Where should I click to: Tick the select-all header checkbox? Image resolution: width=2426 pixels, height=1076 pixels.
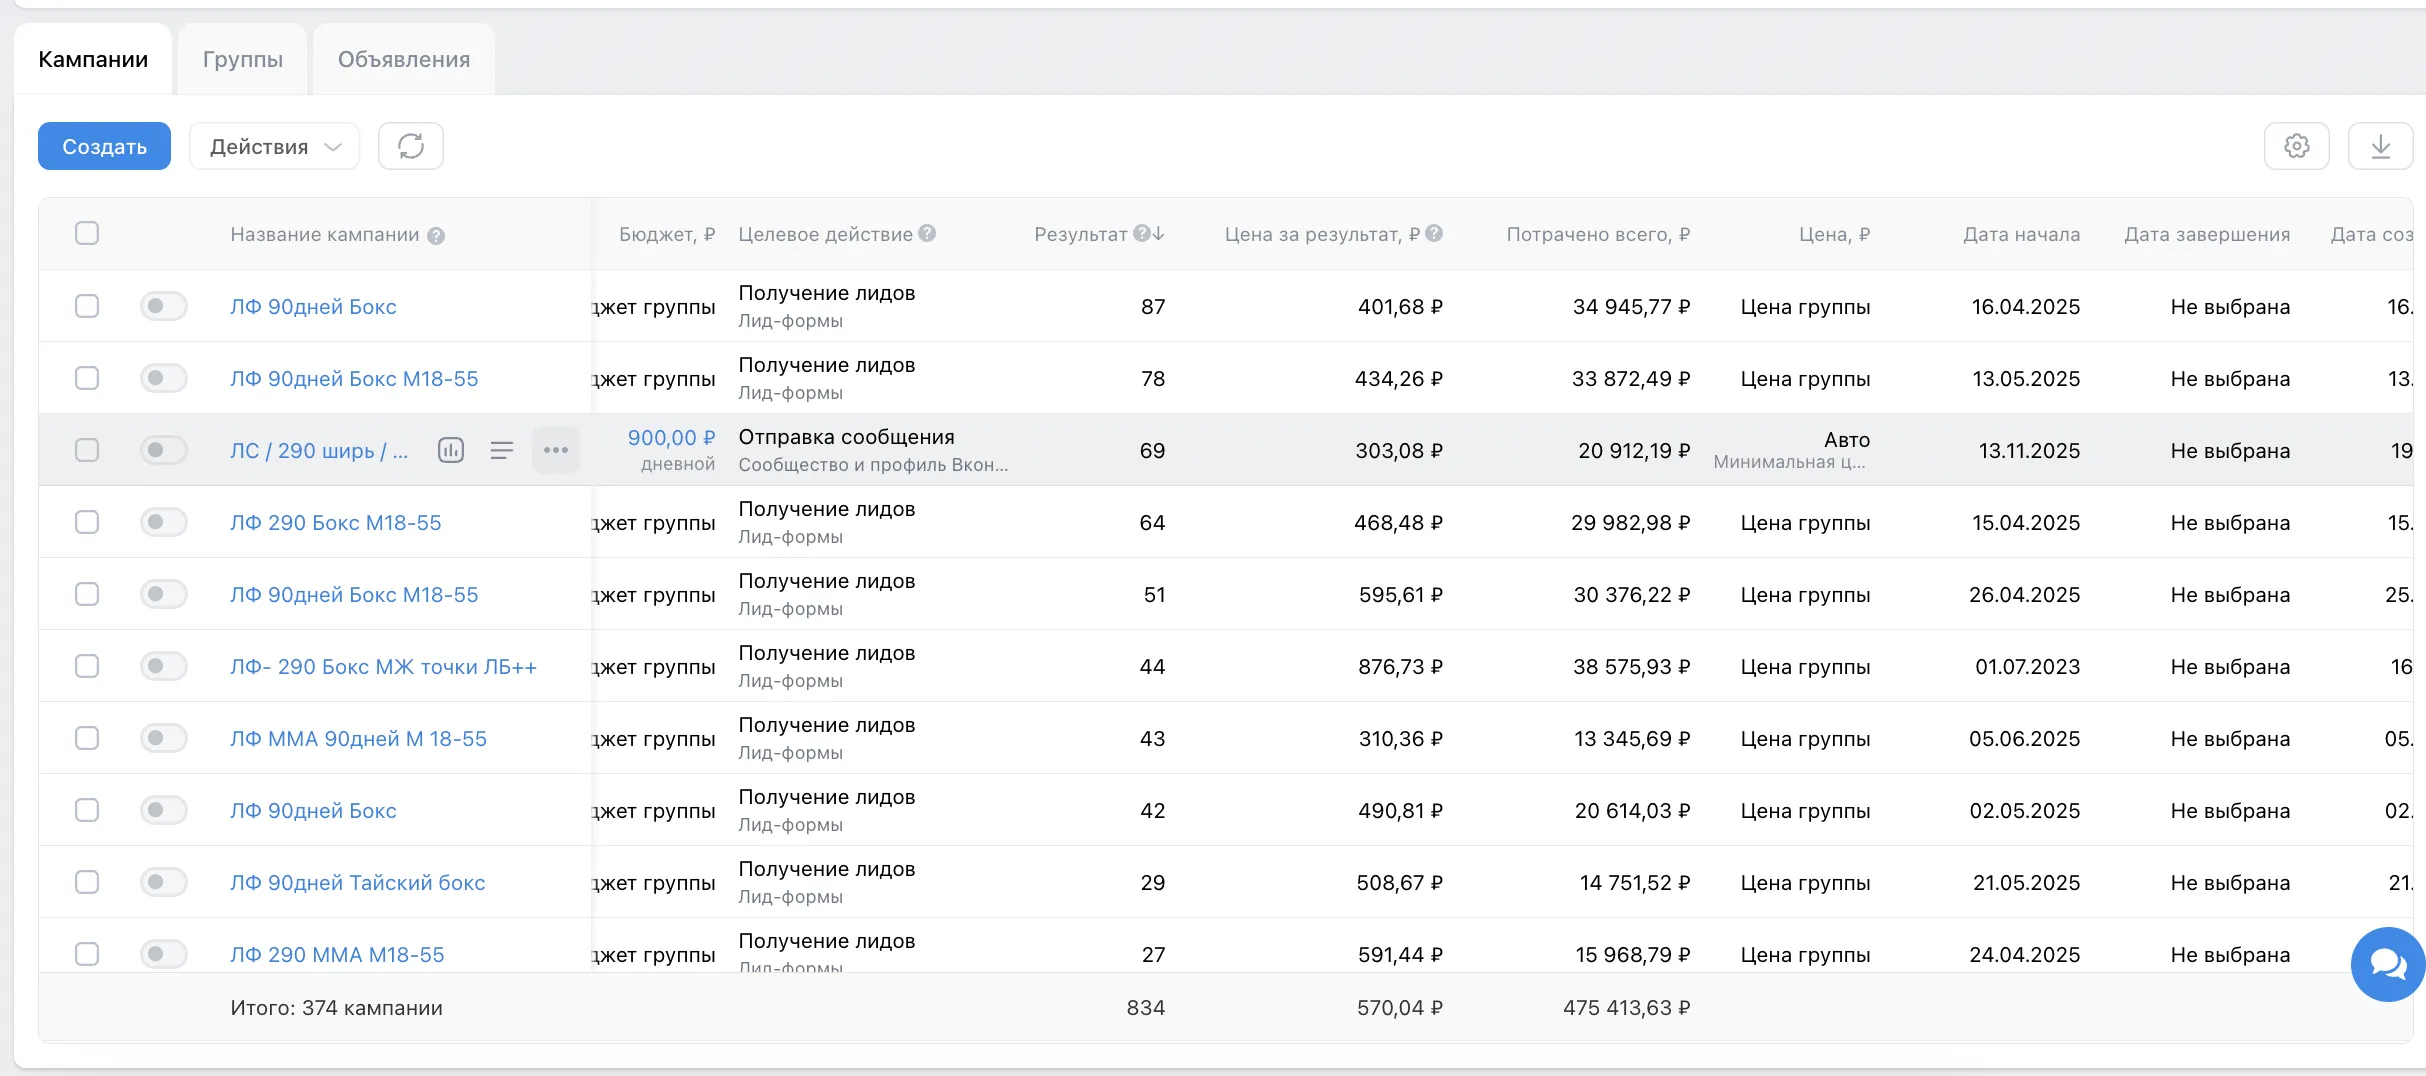(x=87, y=233)
